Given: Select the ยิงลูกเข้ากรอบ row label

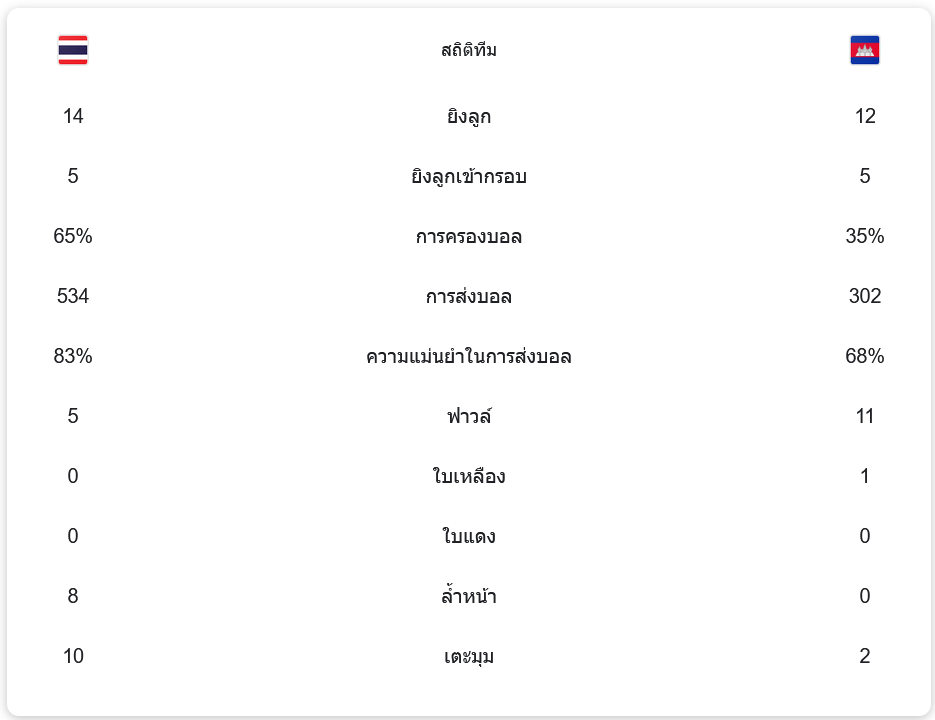Looking at the screenshot, I should [468, 177].
